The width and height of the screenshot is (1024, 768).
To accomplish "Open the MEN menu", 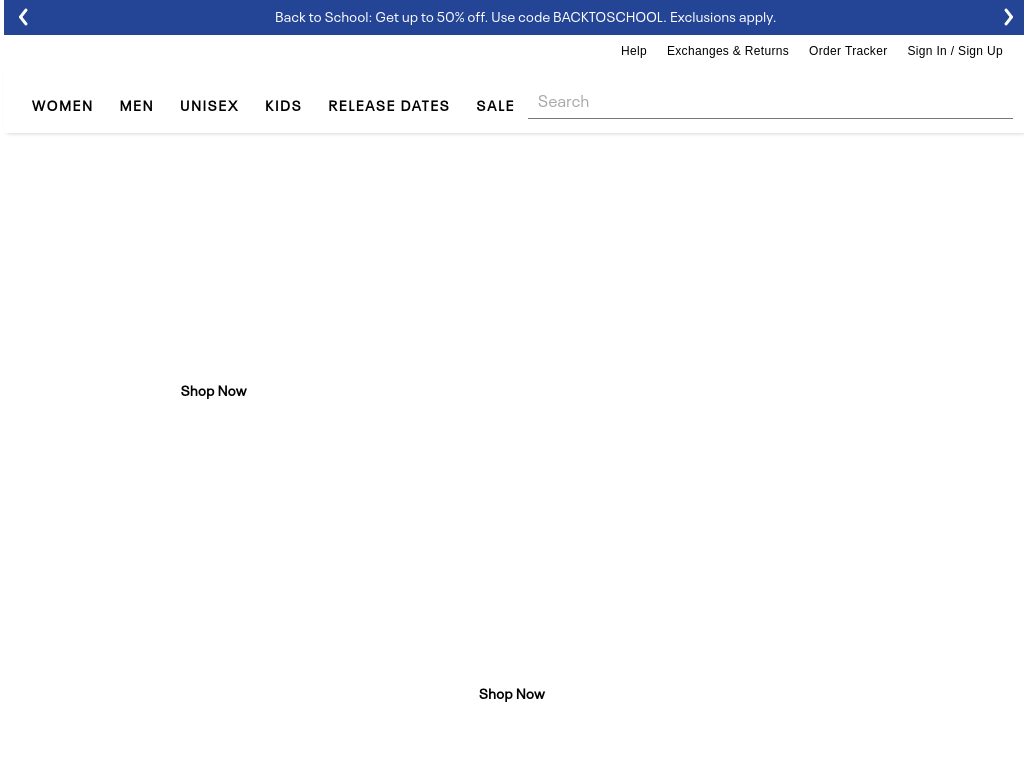I will (x=136, y=105).
